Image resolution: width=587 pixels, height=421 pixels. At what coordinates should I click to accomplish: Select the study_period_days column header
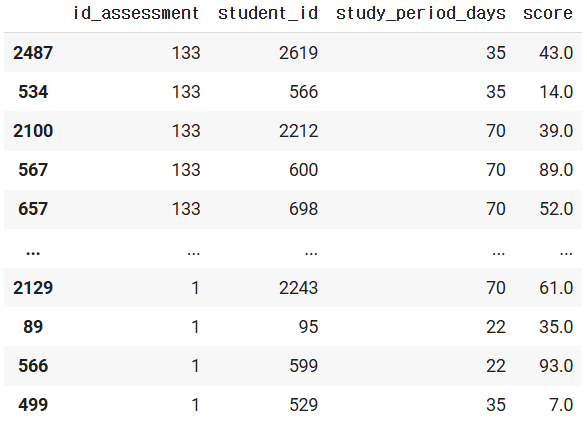click(x=421, y=14)
